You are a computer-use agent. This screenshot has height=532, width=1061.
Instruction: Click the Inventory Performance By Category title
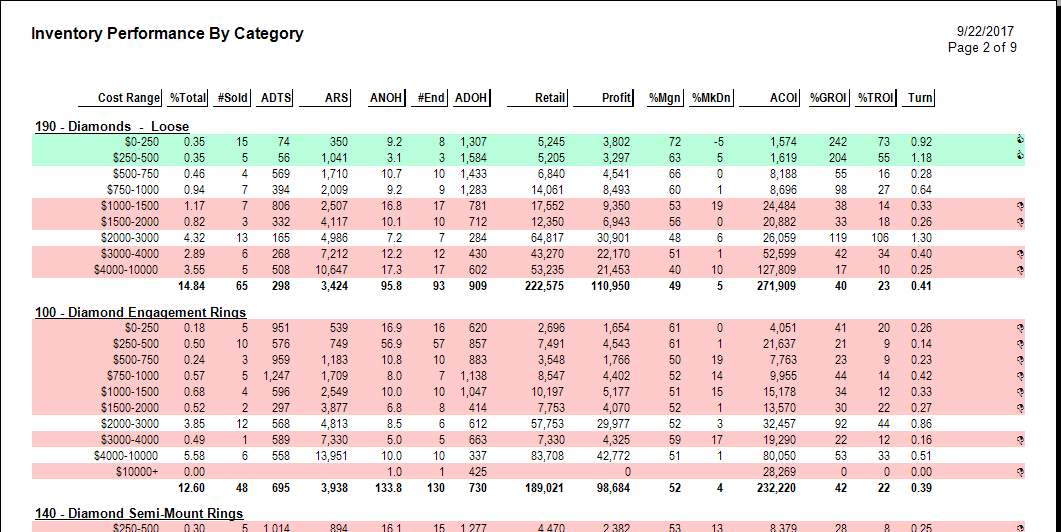click(167, 34)
